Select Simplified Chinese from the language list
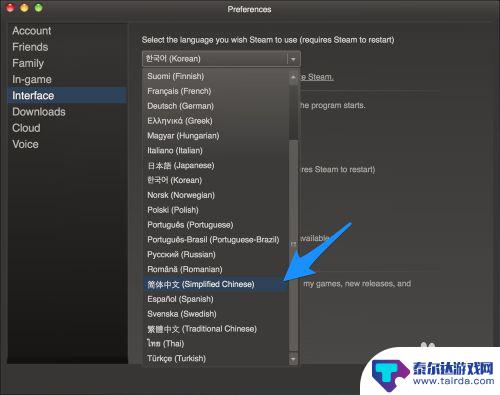This screenshot has width=500, height=395. pos(216,284)
